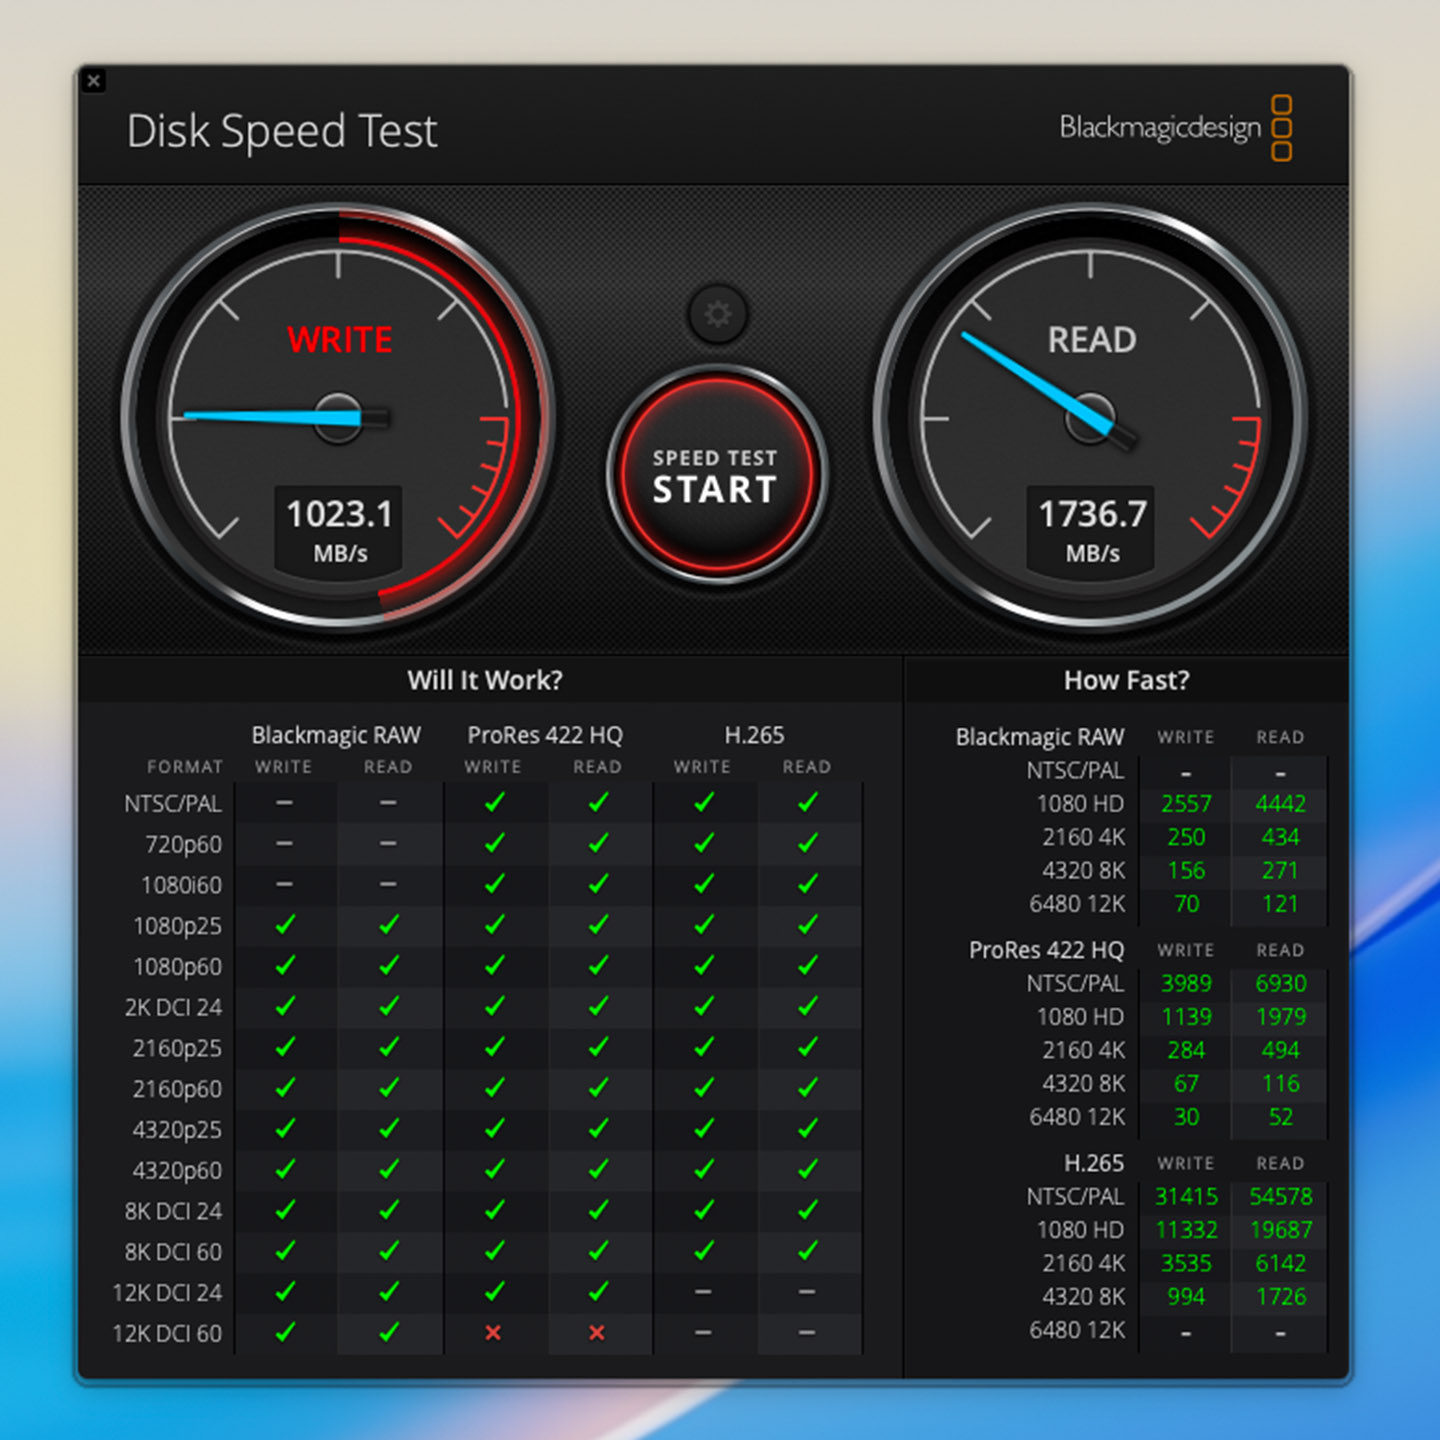Select the 1080p60 format row label

click(177, 967)
